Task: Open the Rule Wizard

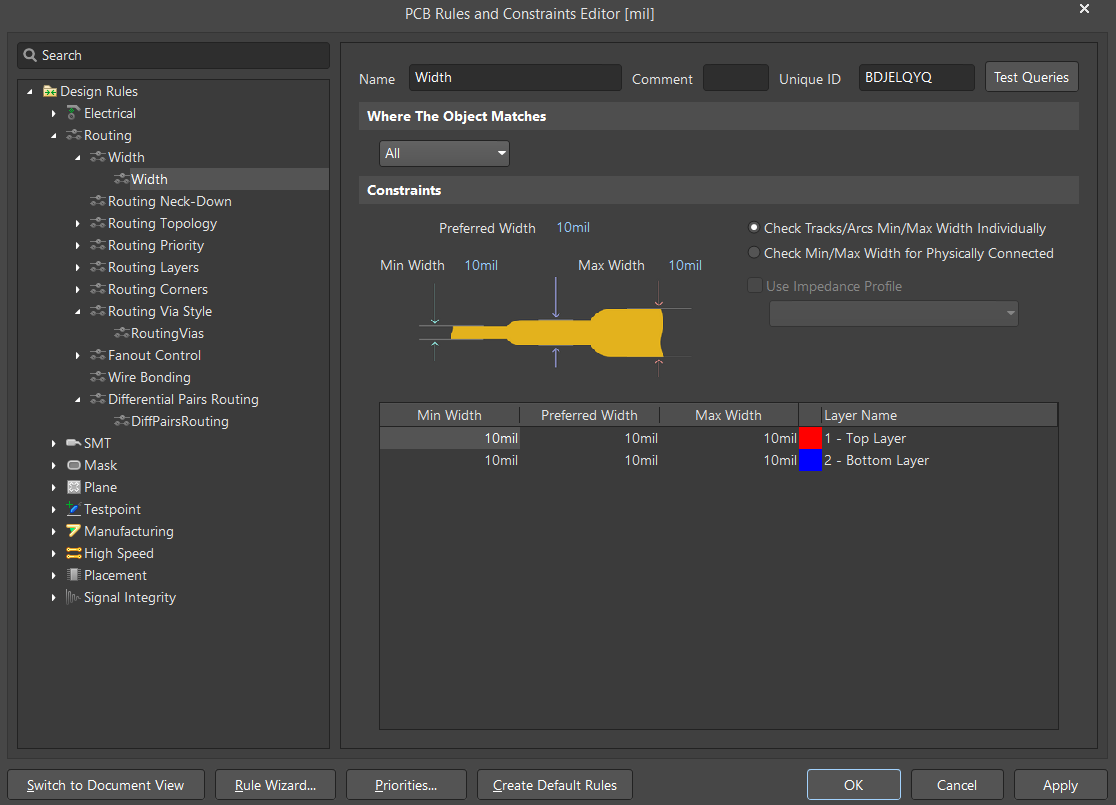Action: point(275,785)
